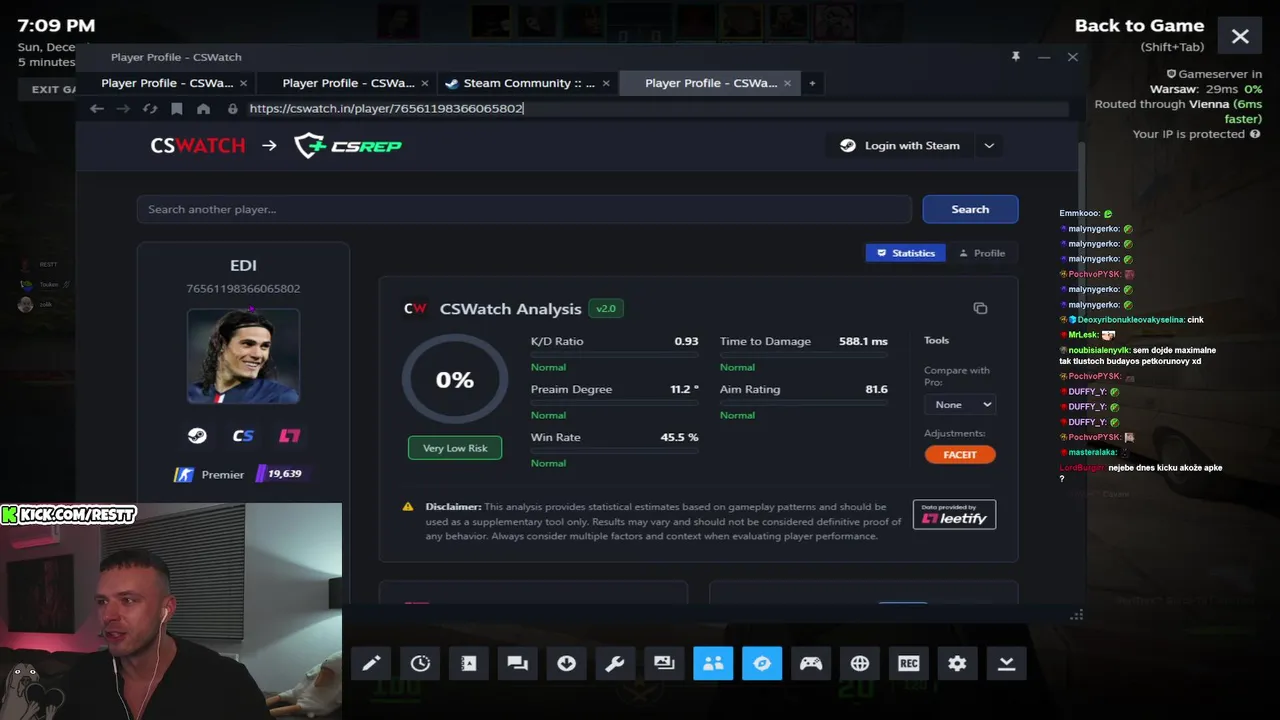The image size is (1280, 720).
Task: Click the 588.1 ms Time to Damage value
Action: (863, 341)
